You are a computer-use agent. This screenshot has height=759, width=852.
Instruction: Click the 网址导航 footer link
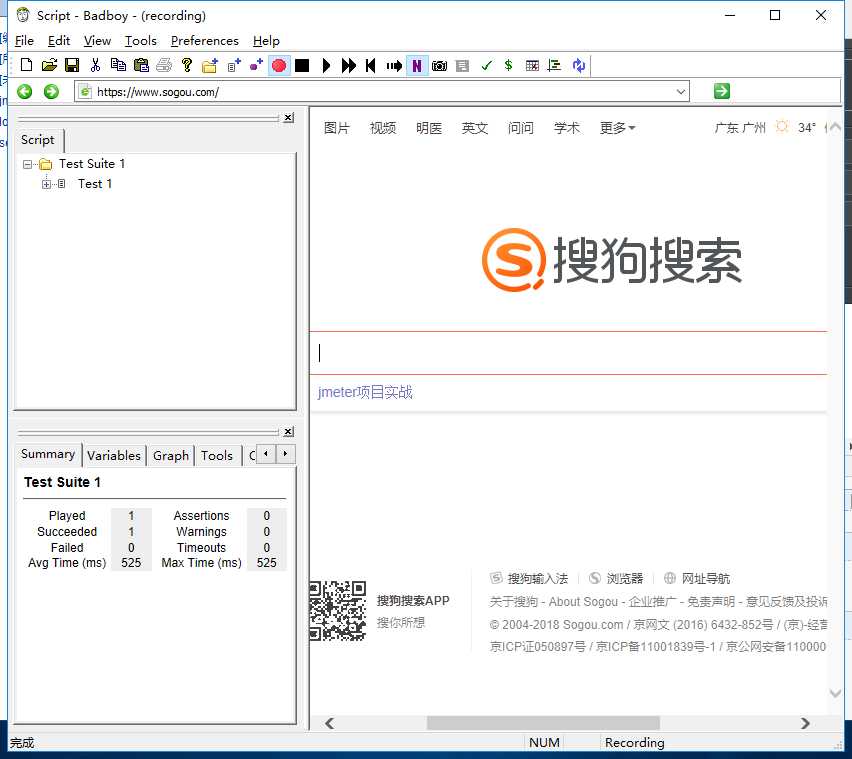click(706, 579)
